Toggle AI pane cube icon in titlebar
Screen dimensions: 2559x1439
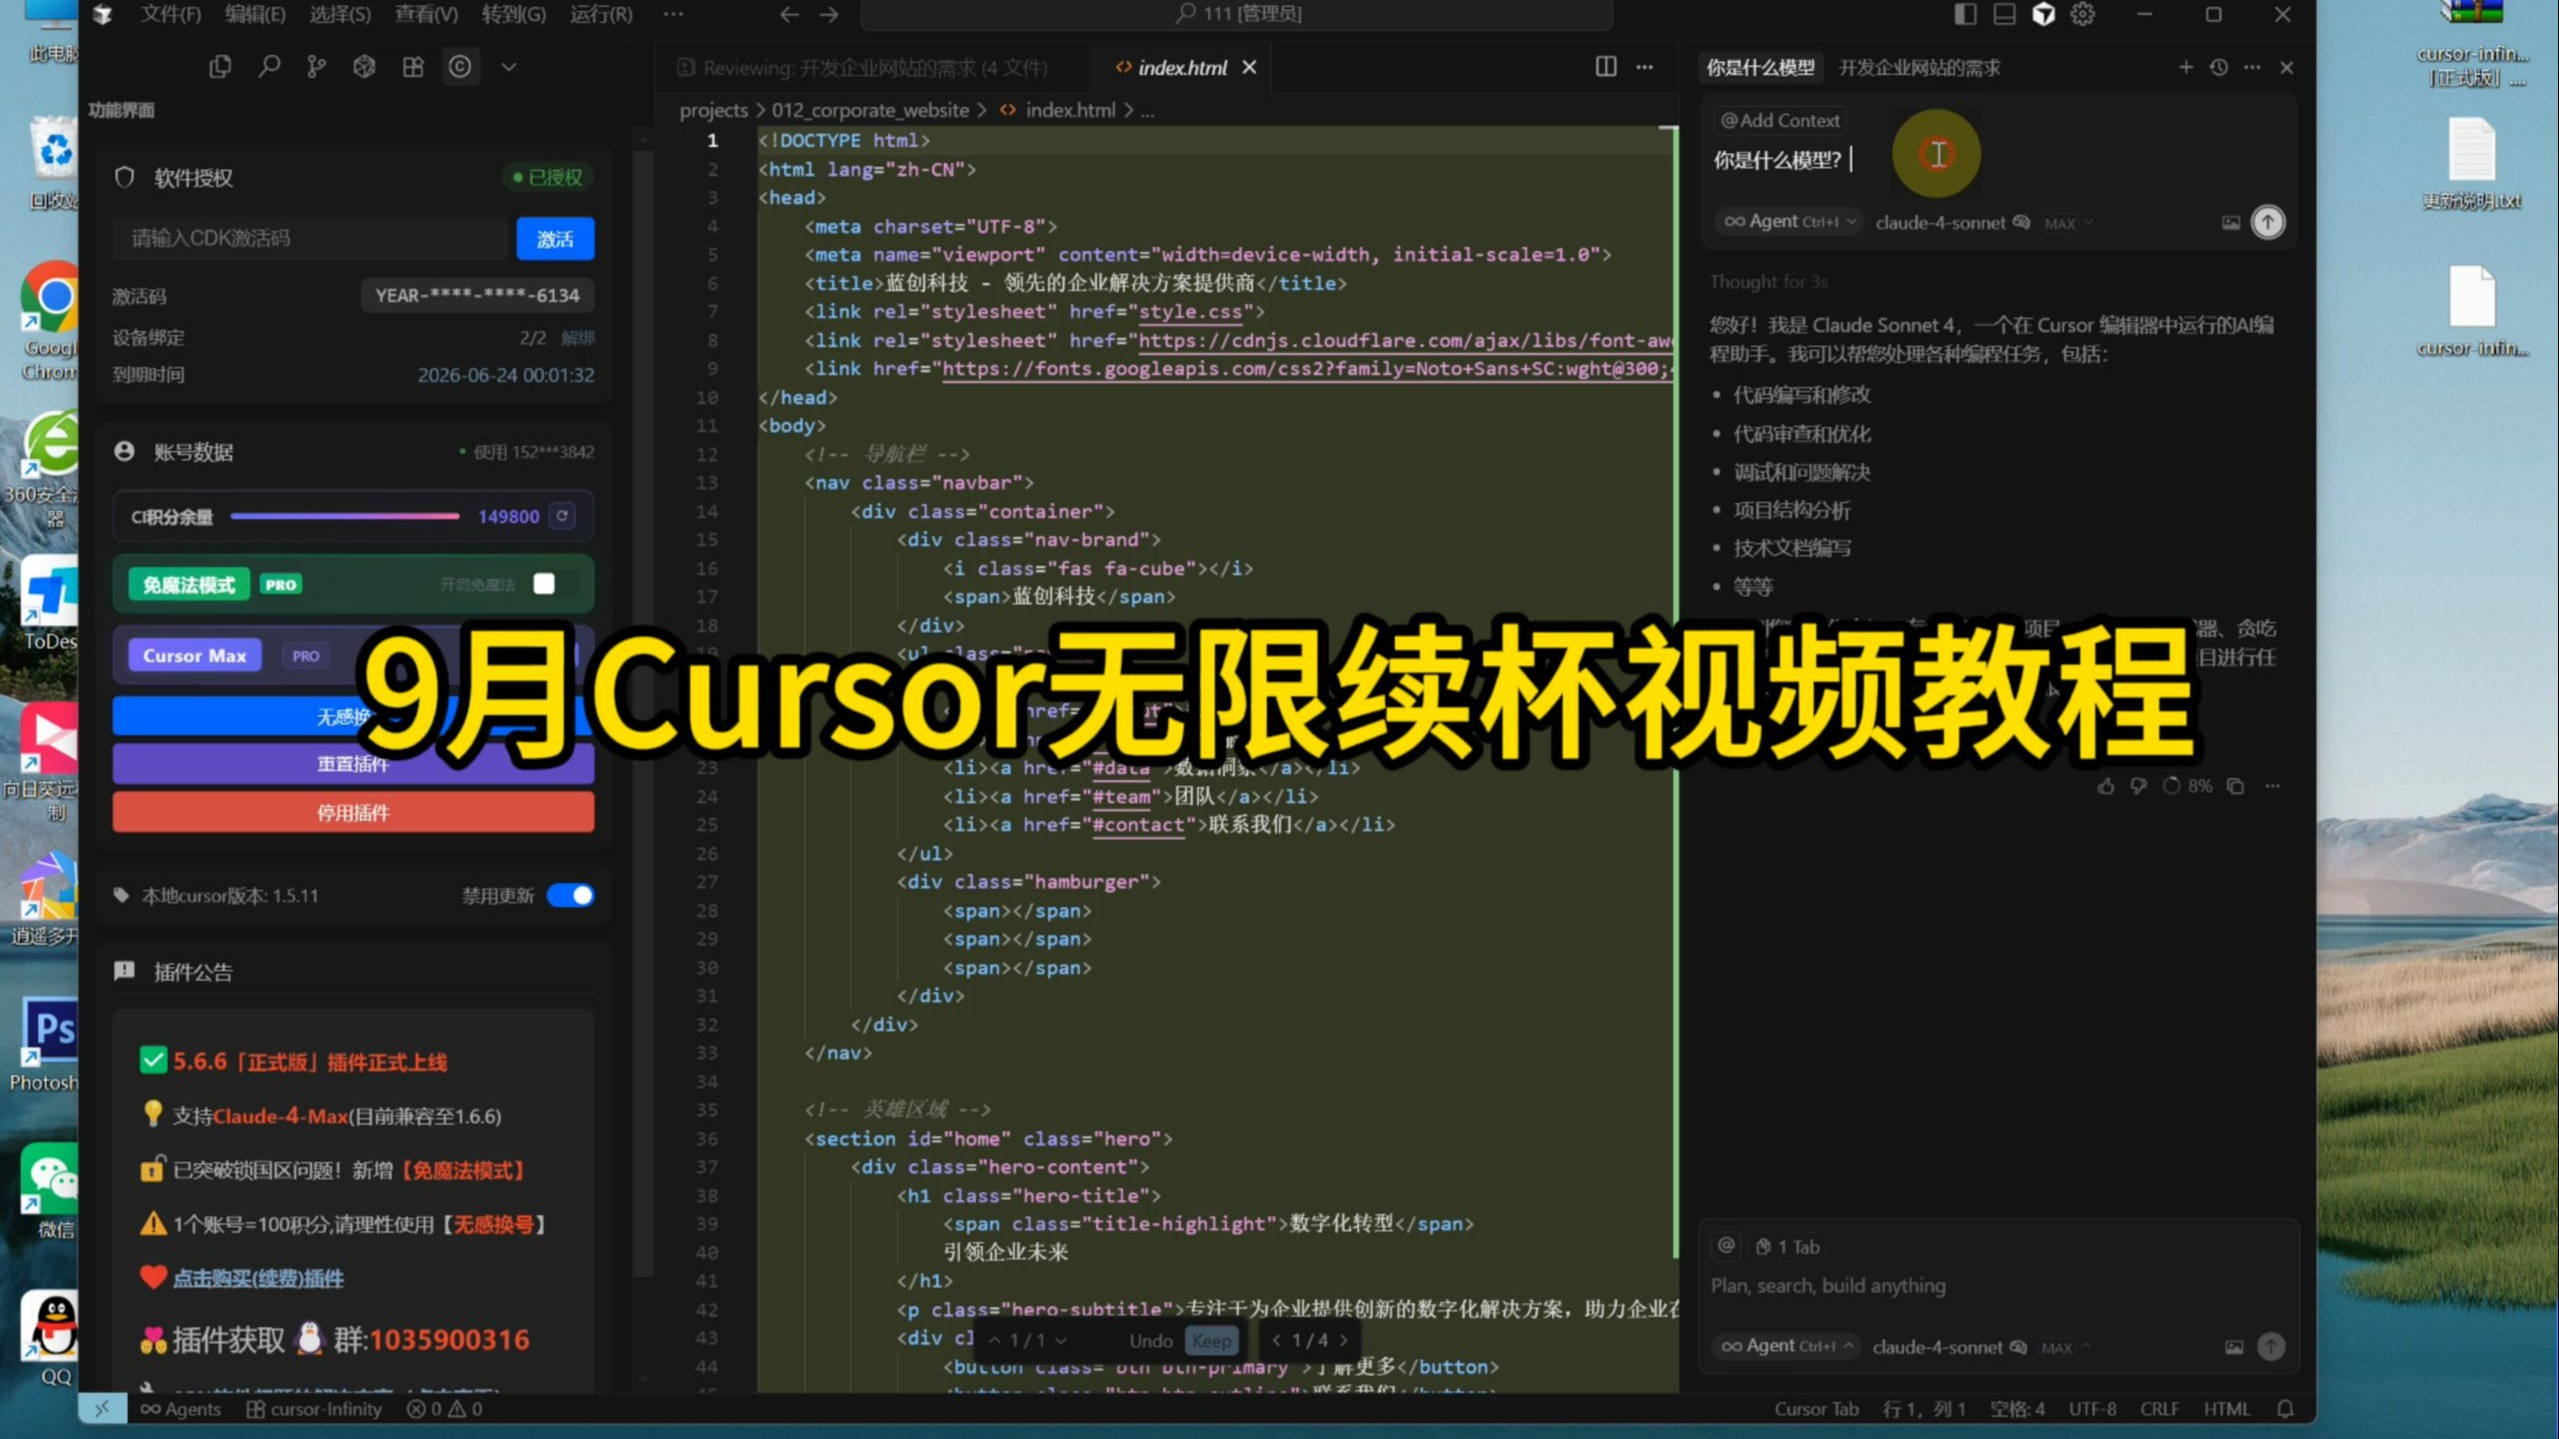click(2043, 14)
